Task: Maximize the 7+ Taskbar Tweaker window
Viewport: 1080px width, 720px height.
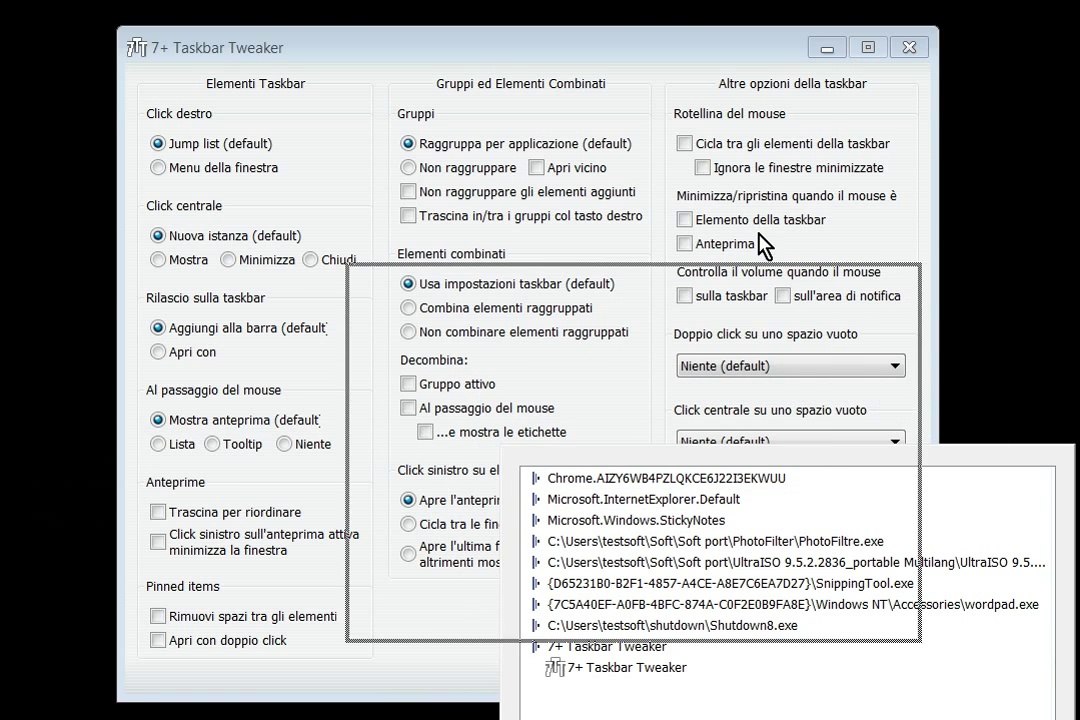Action: click(868, 48)
